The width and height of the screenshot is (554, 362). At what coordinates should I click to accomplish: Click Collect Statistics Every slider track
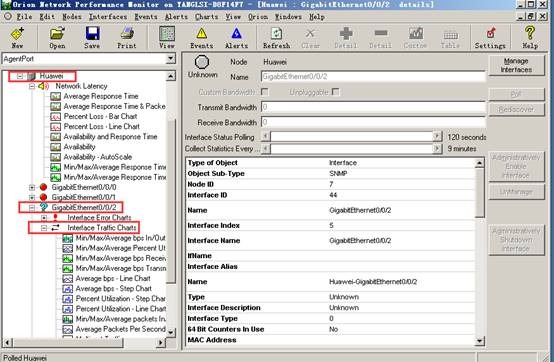coord(352,148)
